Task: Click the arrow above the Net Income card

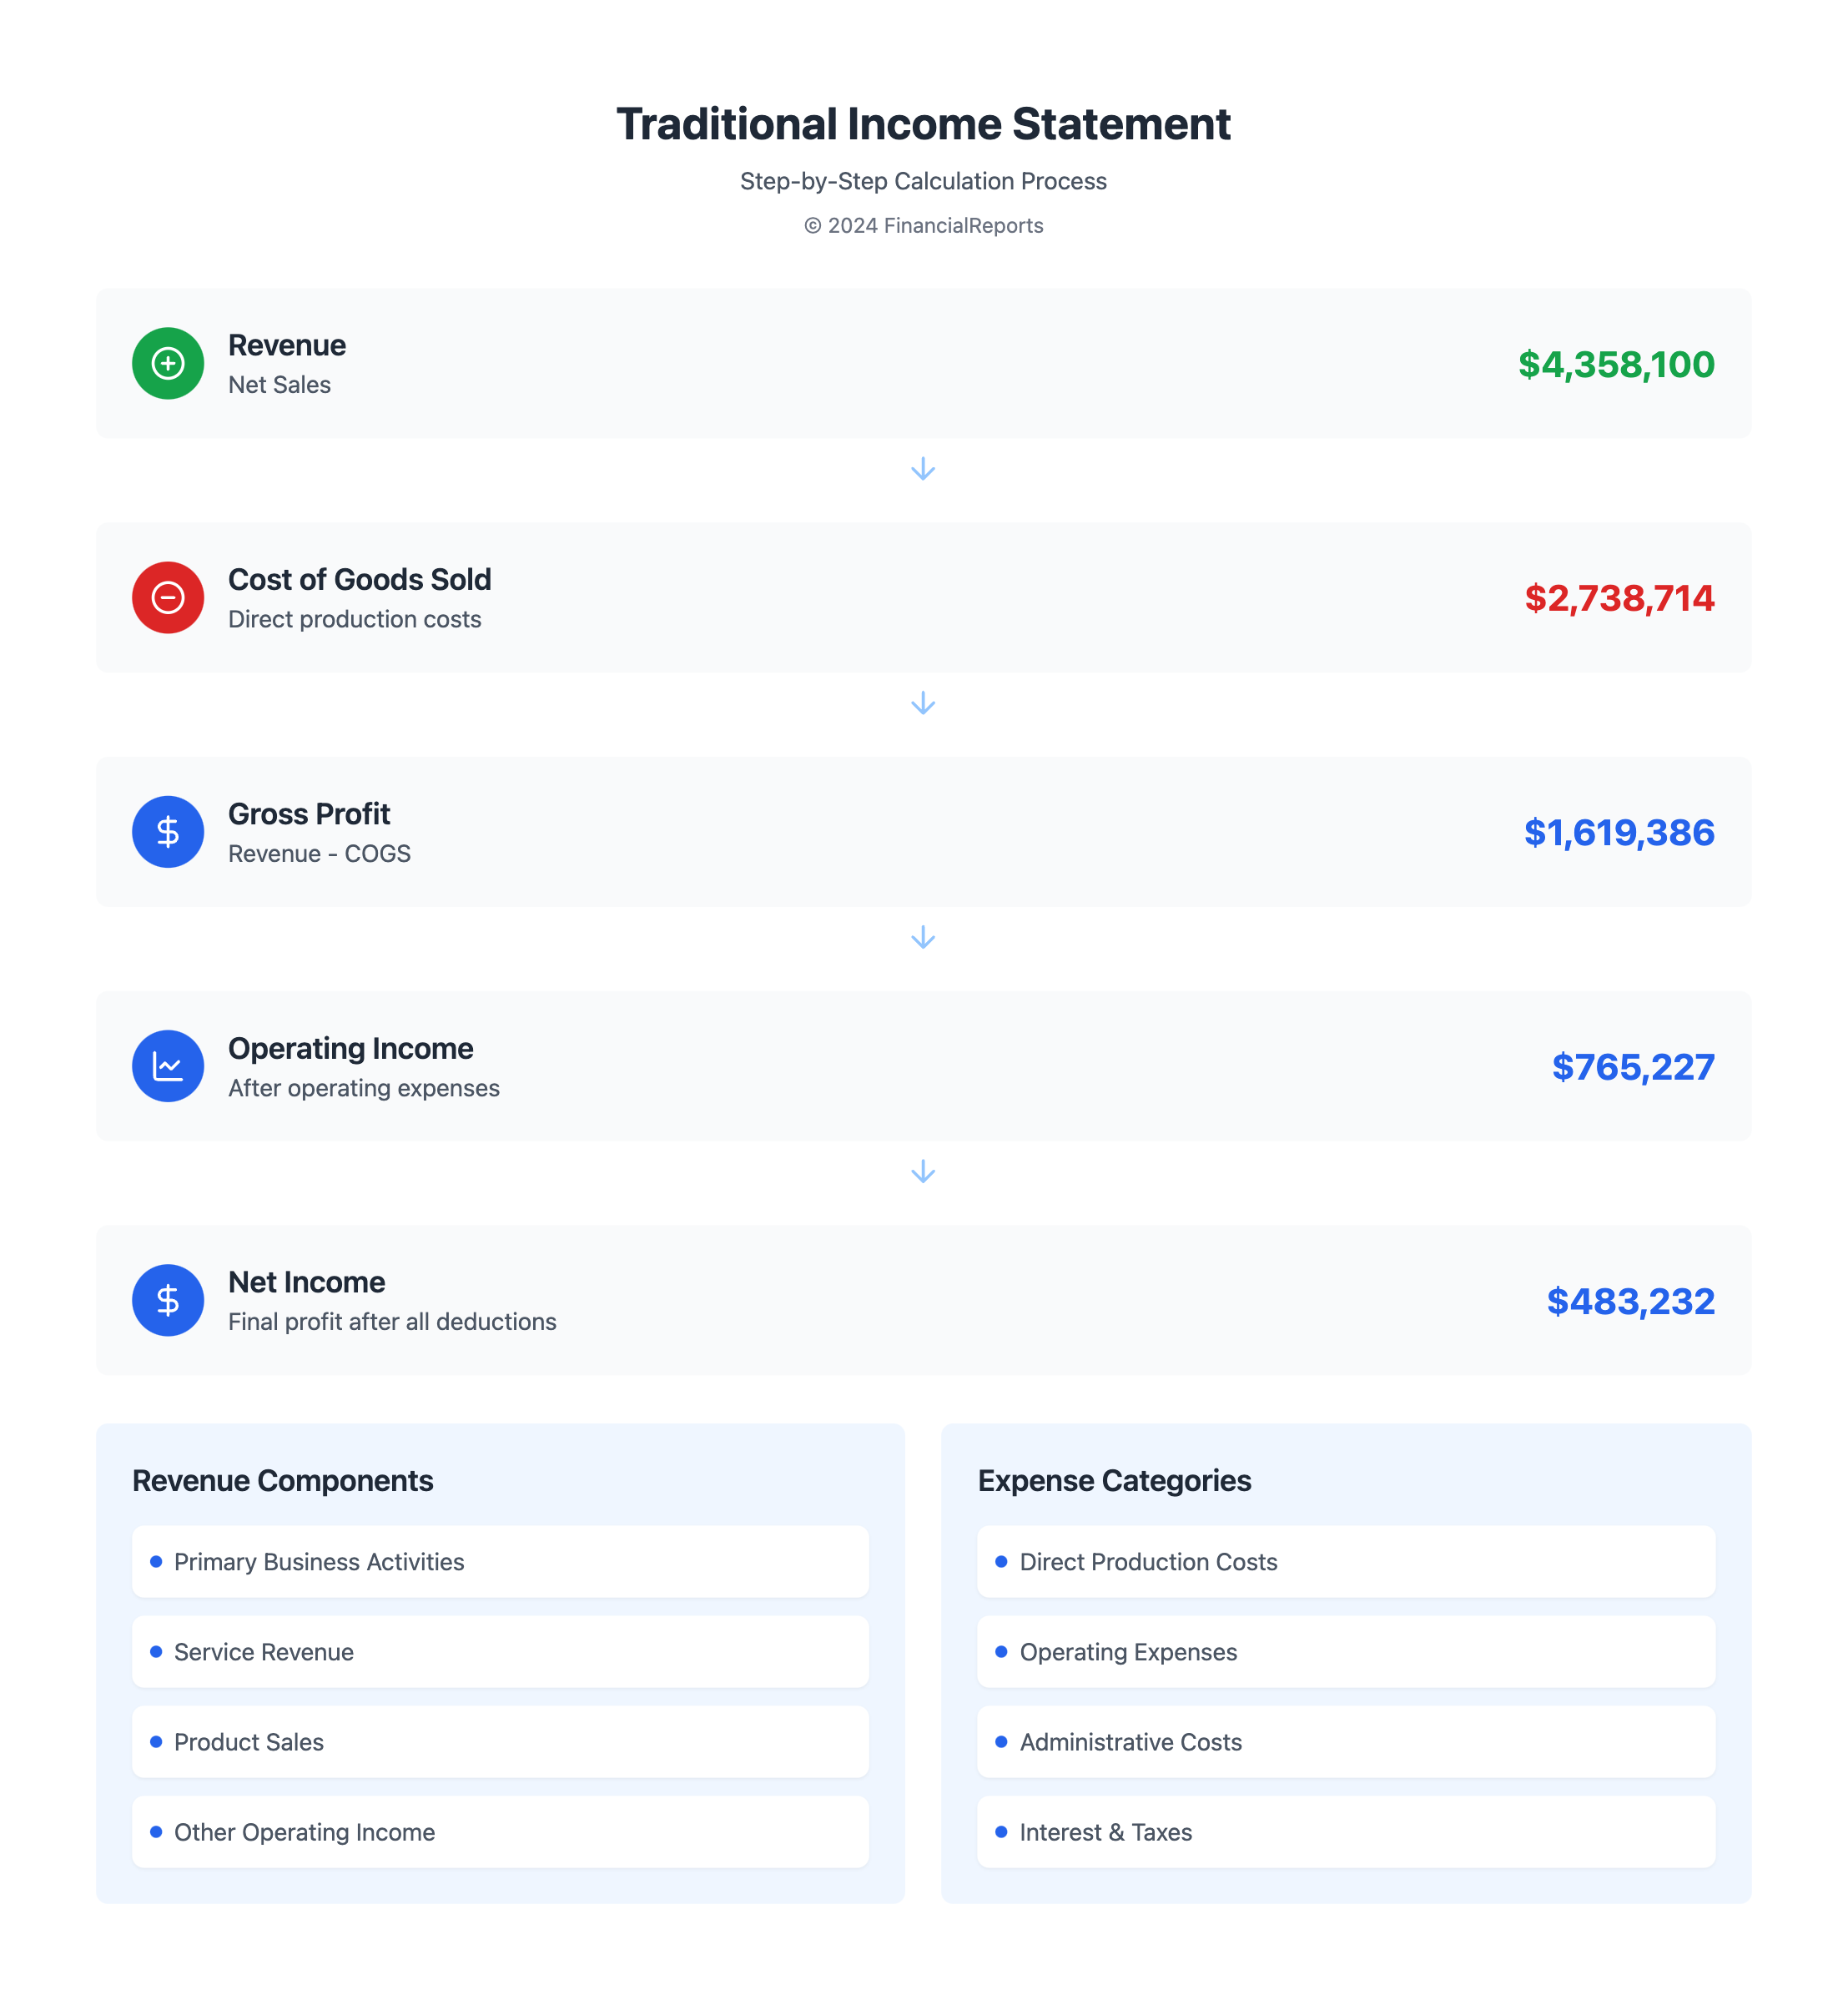Action: point(923,1171)
